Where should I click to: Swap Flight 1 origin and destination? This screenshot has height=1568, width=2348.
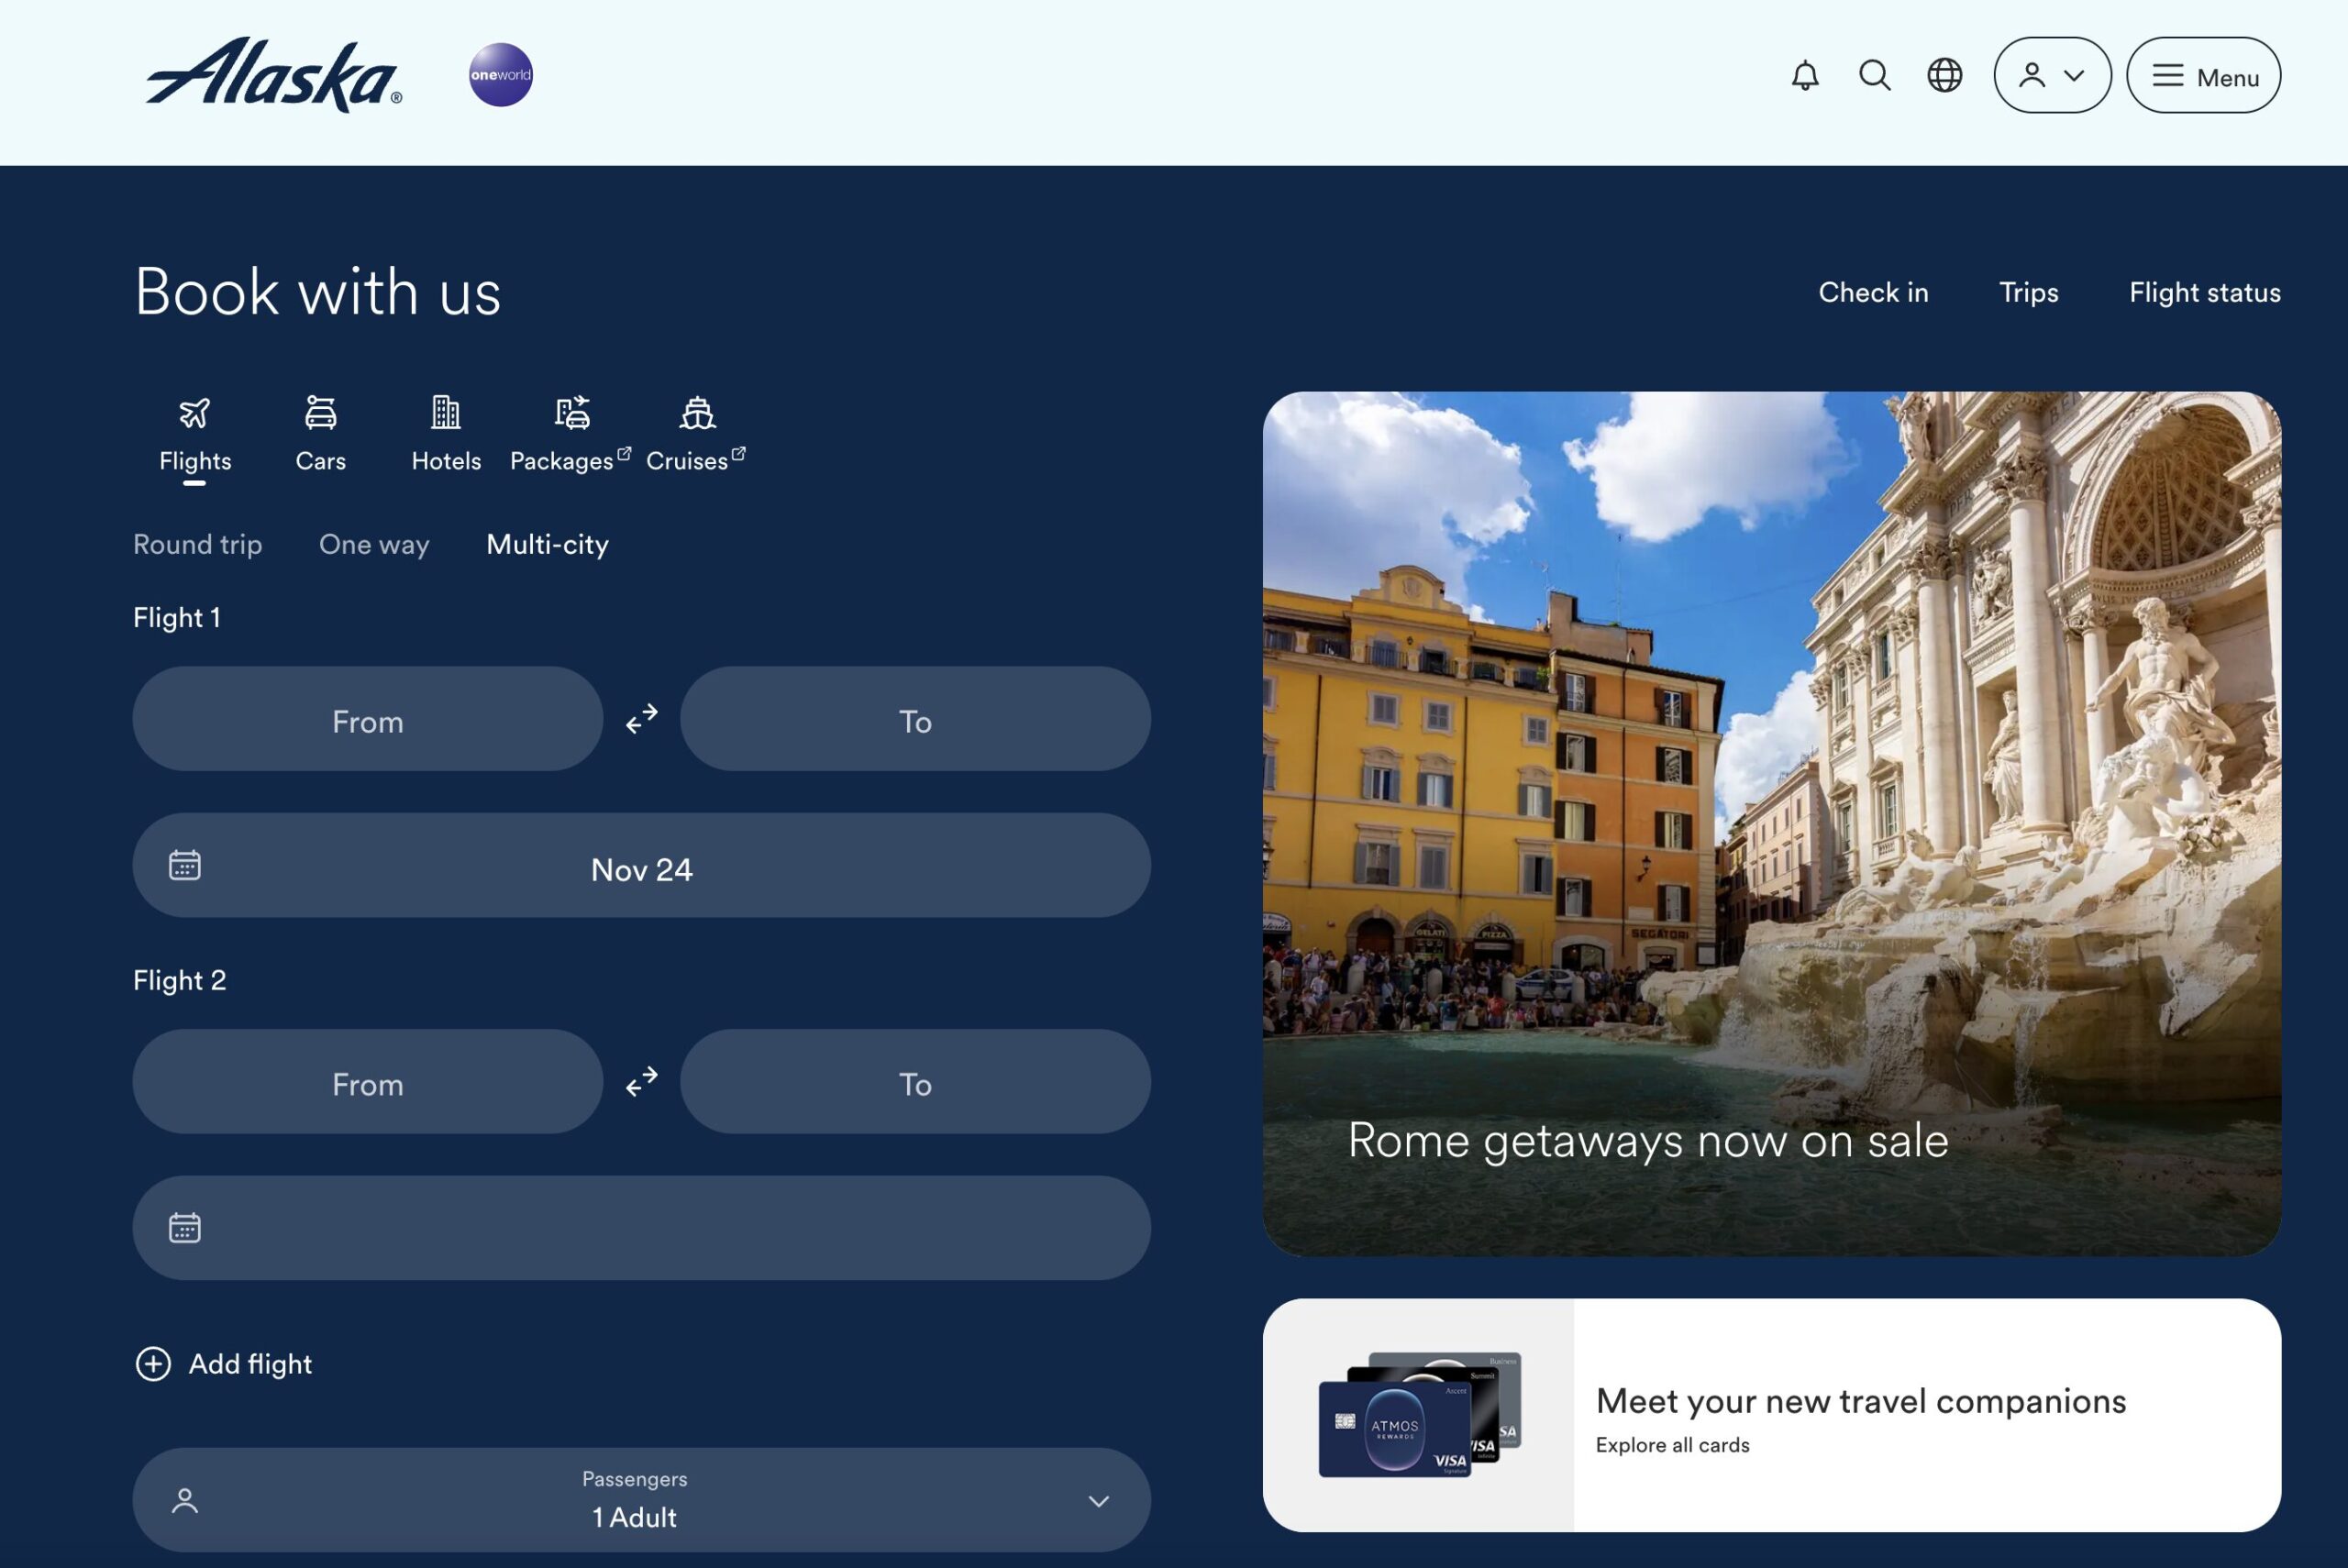click(x=641, y=718)
